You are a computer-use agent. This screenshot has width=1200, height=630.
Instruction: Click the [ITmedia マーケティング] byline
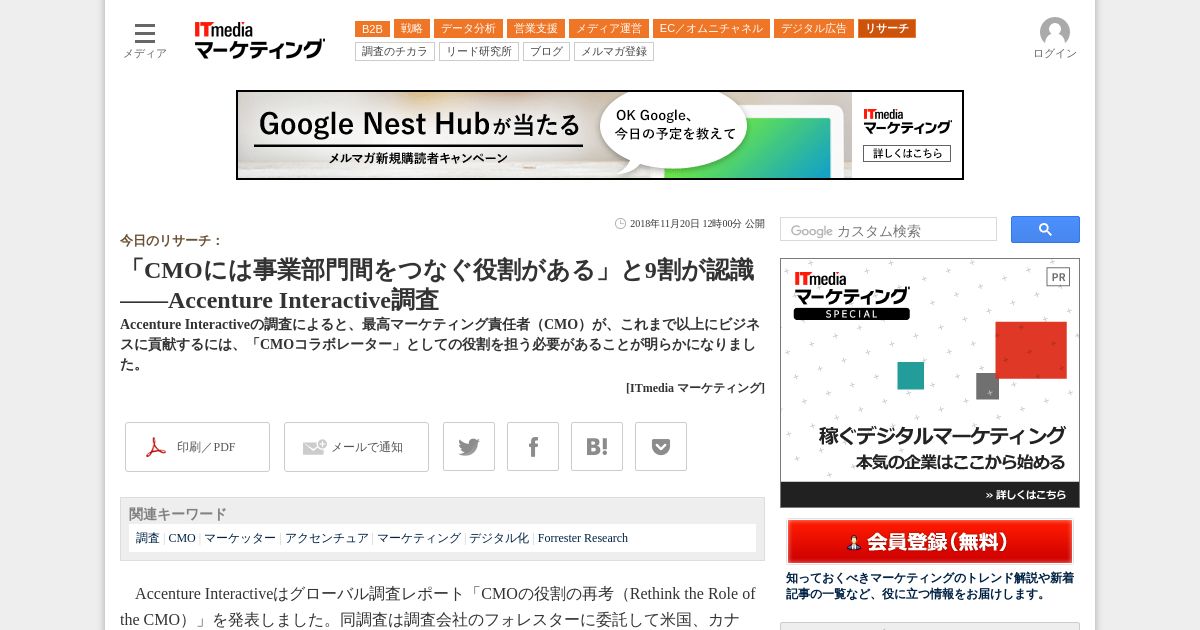[x=695, y=388]
